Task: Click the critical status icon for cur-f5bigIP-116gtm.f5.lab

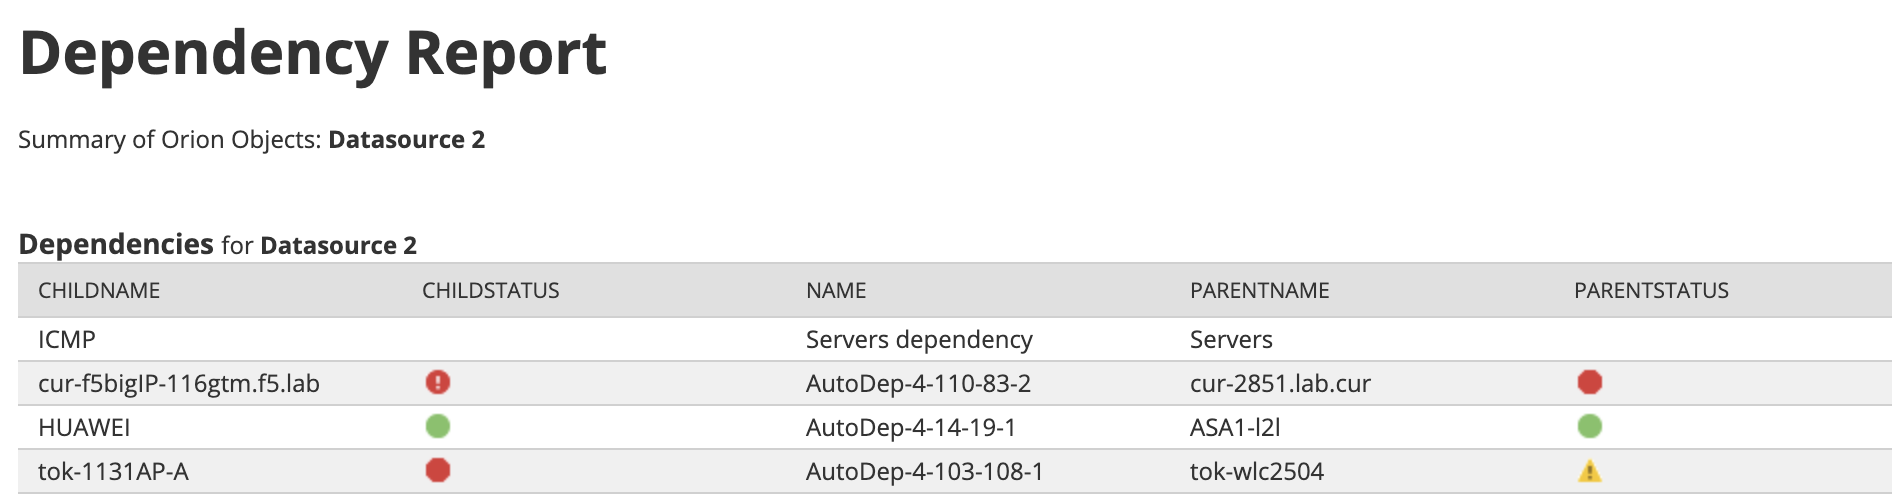Action: pyautogui.click(x=438, y=382)
